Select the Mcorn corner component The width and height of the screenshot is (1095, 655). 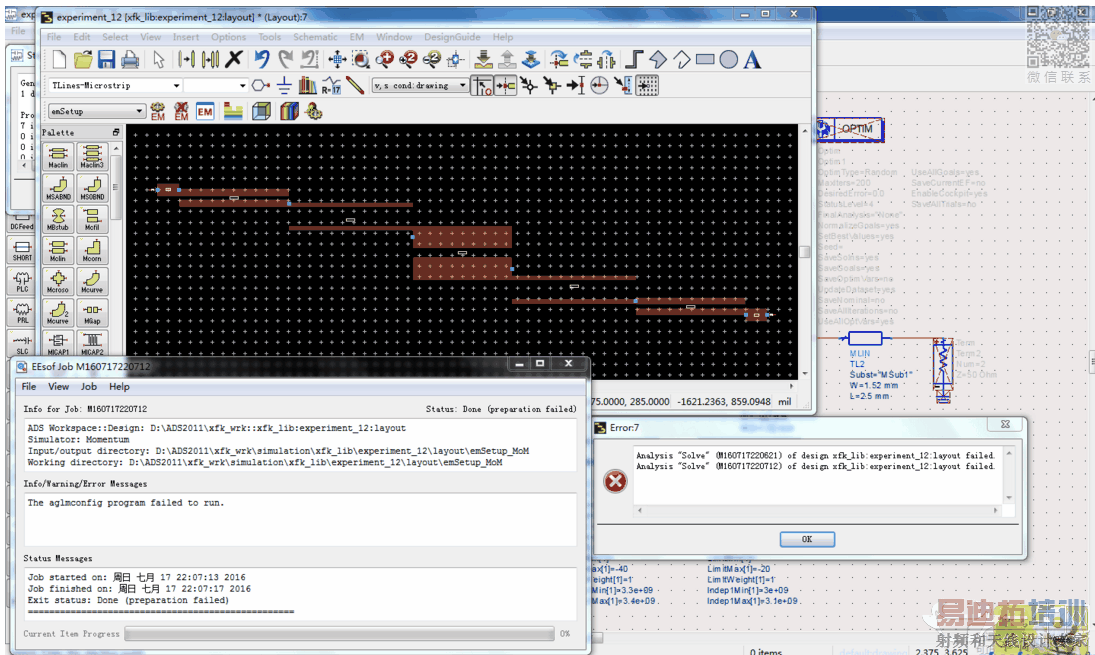tap(91, 251)
